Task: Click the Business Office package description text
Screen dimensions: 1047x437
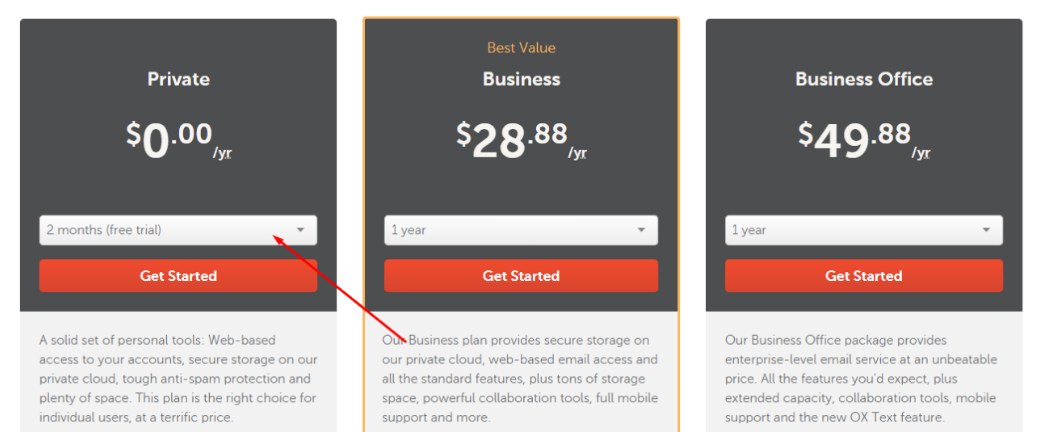Action: 860,379
